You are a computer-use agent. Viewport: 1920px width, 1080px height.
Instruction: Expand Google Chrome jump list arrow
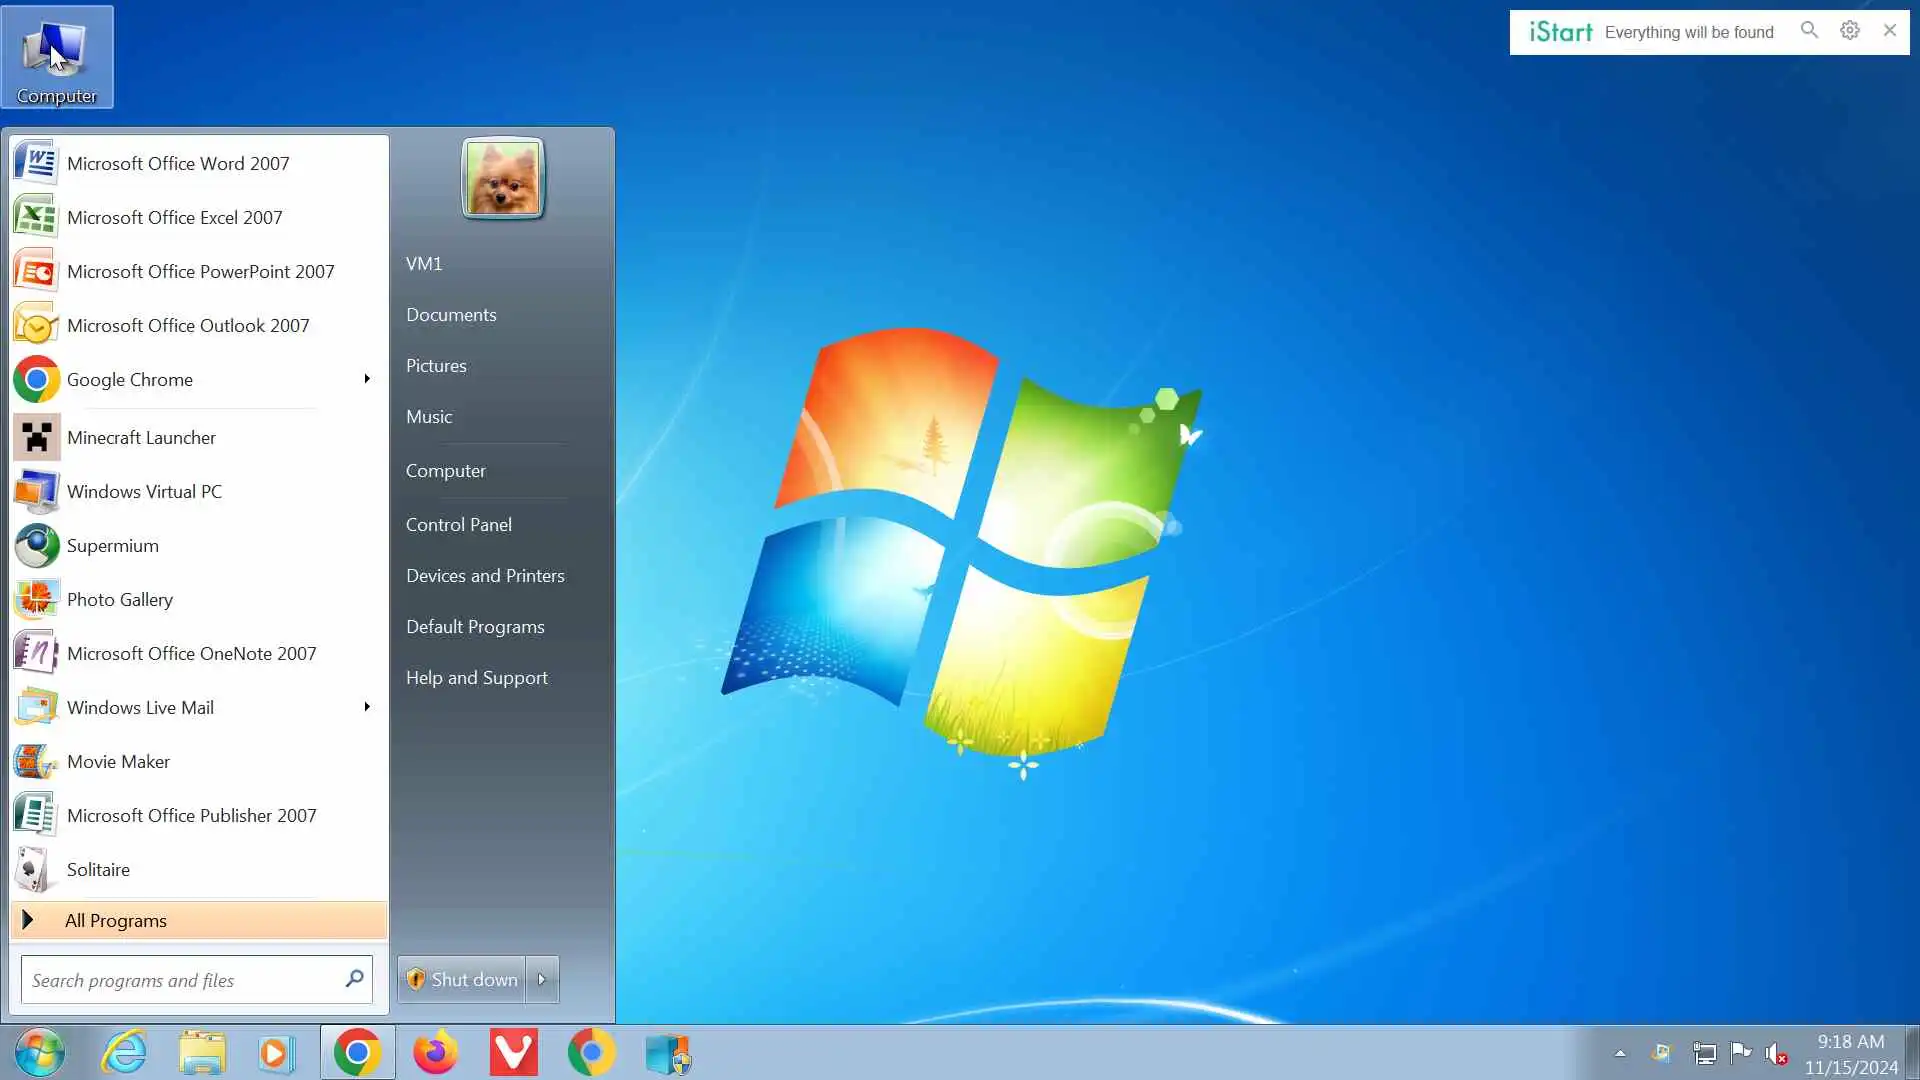(x=367, y=379)
